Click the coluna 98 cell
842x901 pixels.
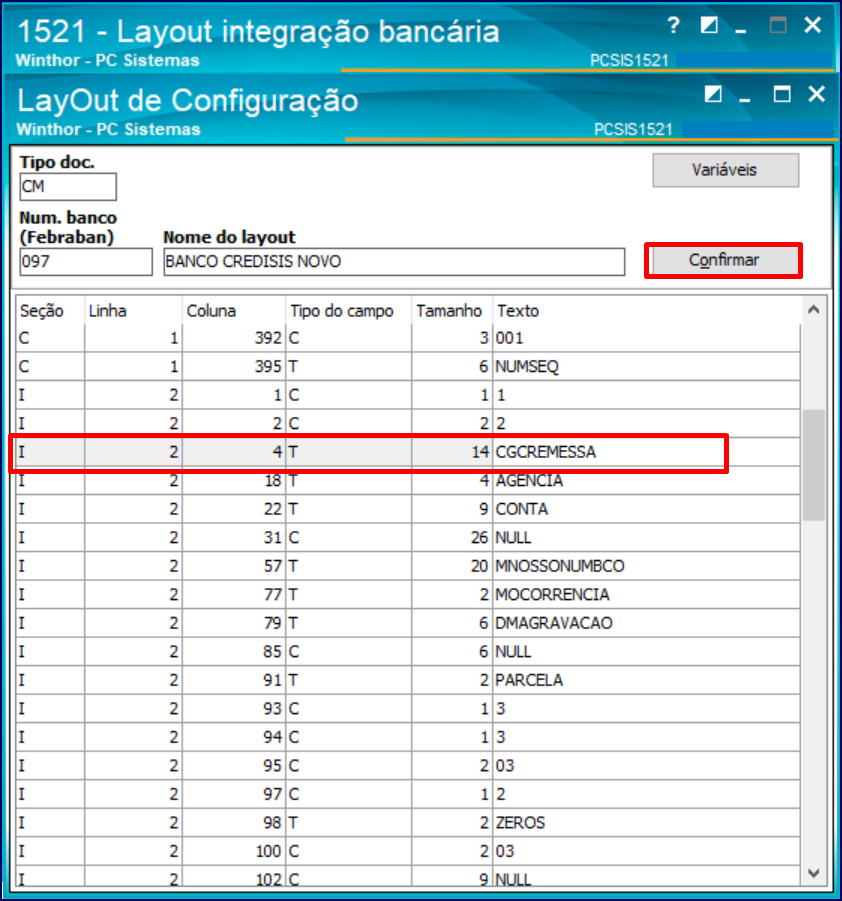tap(234, 823)
